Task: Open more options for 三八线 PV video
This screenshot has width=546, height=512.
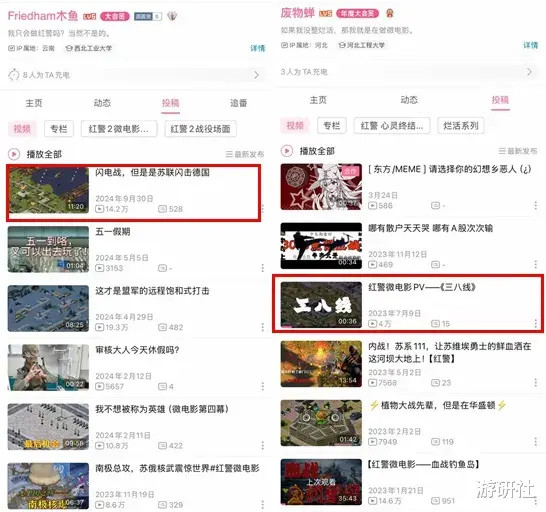Action: pos(536,324)
